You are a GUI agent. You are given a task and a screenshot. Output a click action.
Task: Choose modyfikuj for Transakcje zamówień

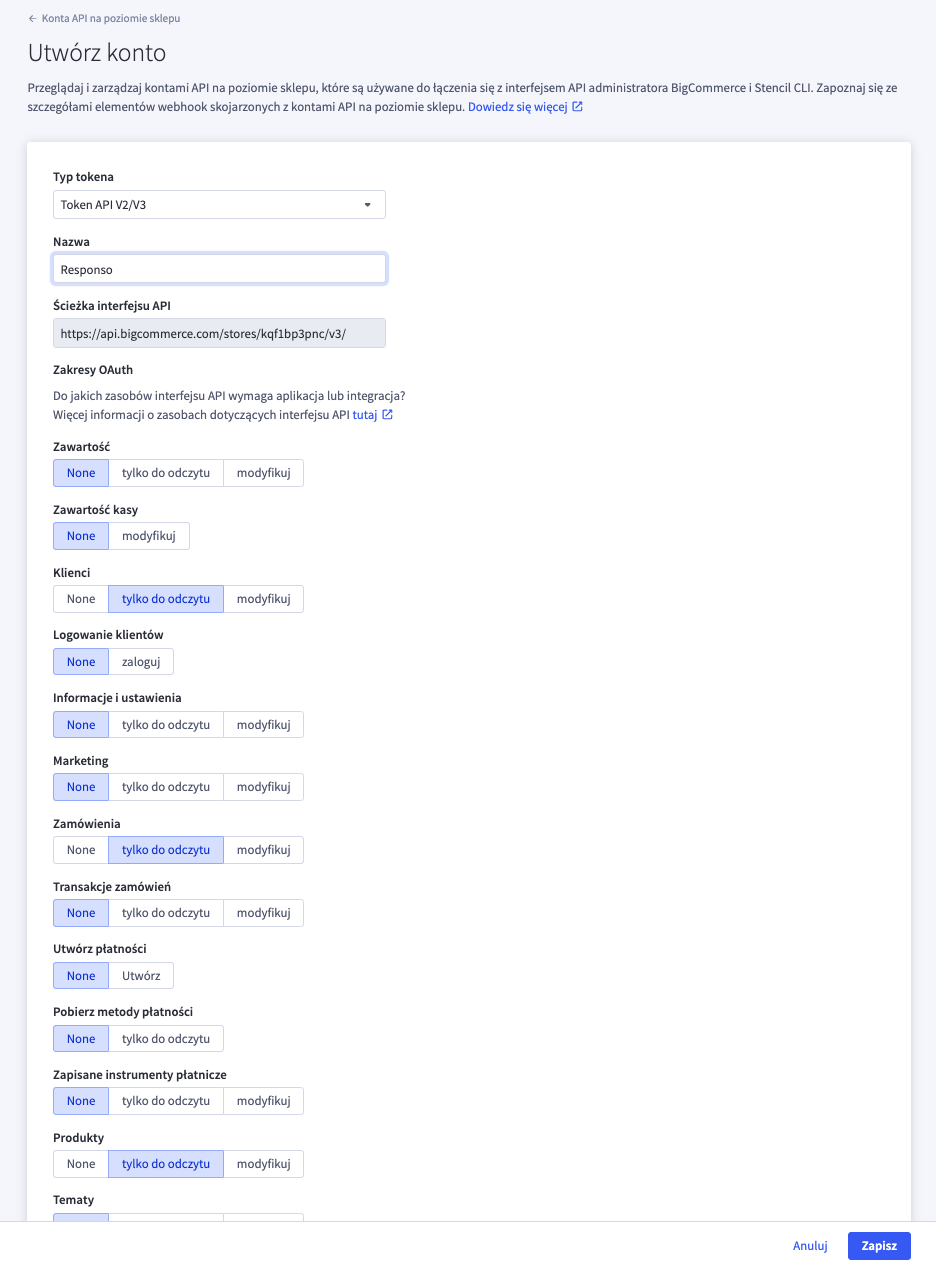[x=263, y=913]
